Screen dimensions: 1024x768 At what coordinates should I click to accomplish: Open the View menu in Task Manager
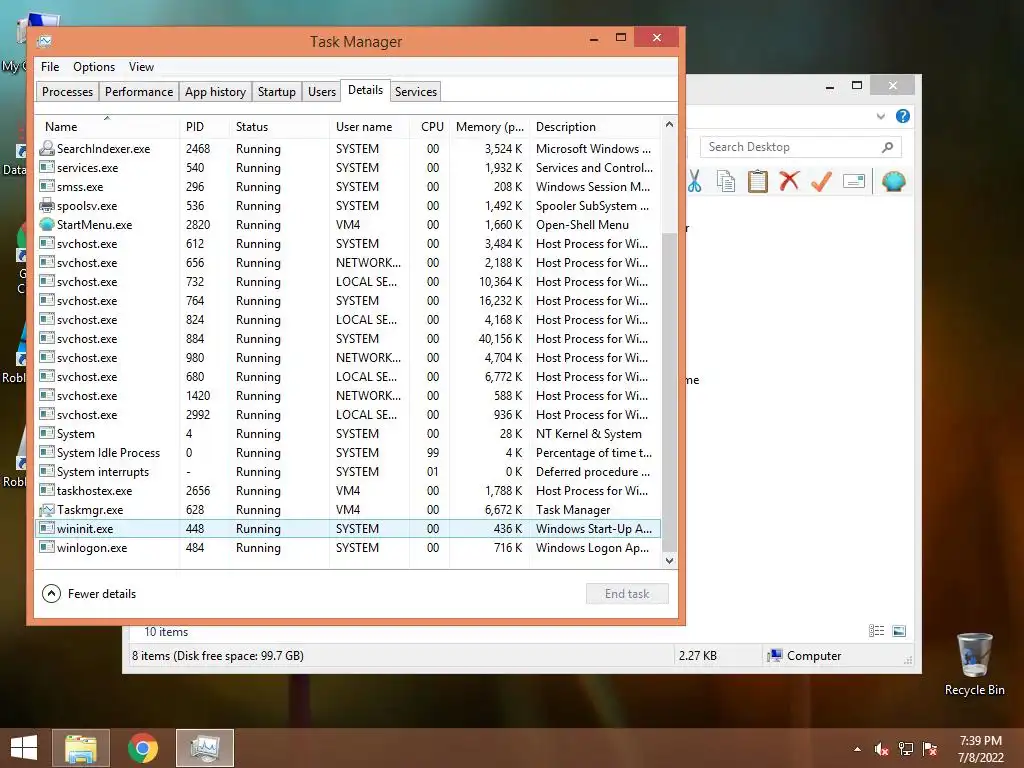[141, 67]
